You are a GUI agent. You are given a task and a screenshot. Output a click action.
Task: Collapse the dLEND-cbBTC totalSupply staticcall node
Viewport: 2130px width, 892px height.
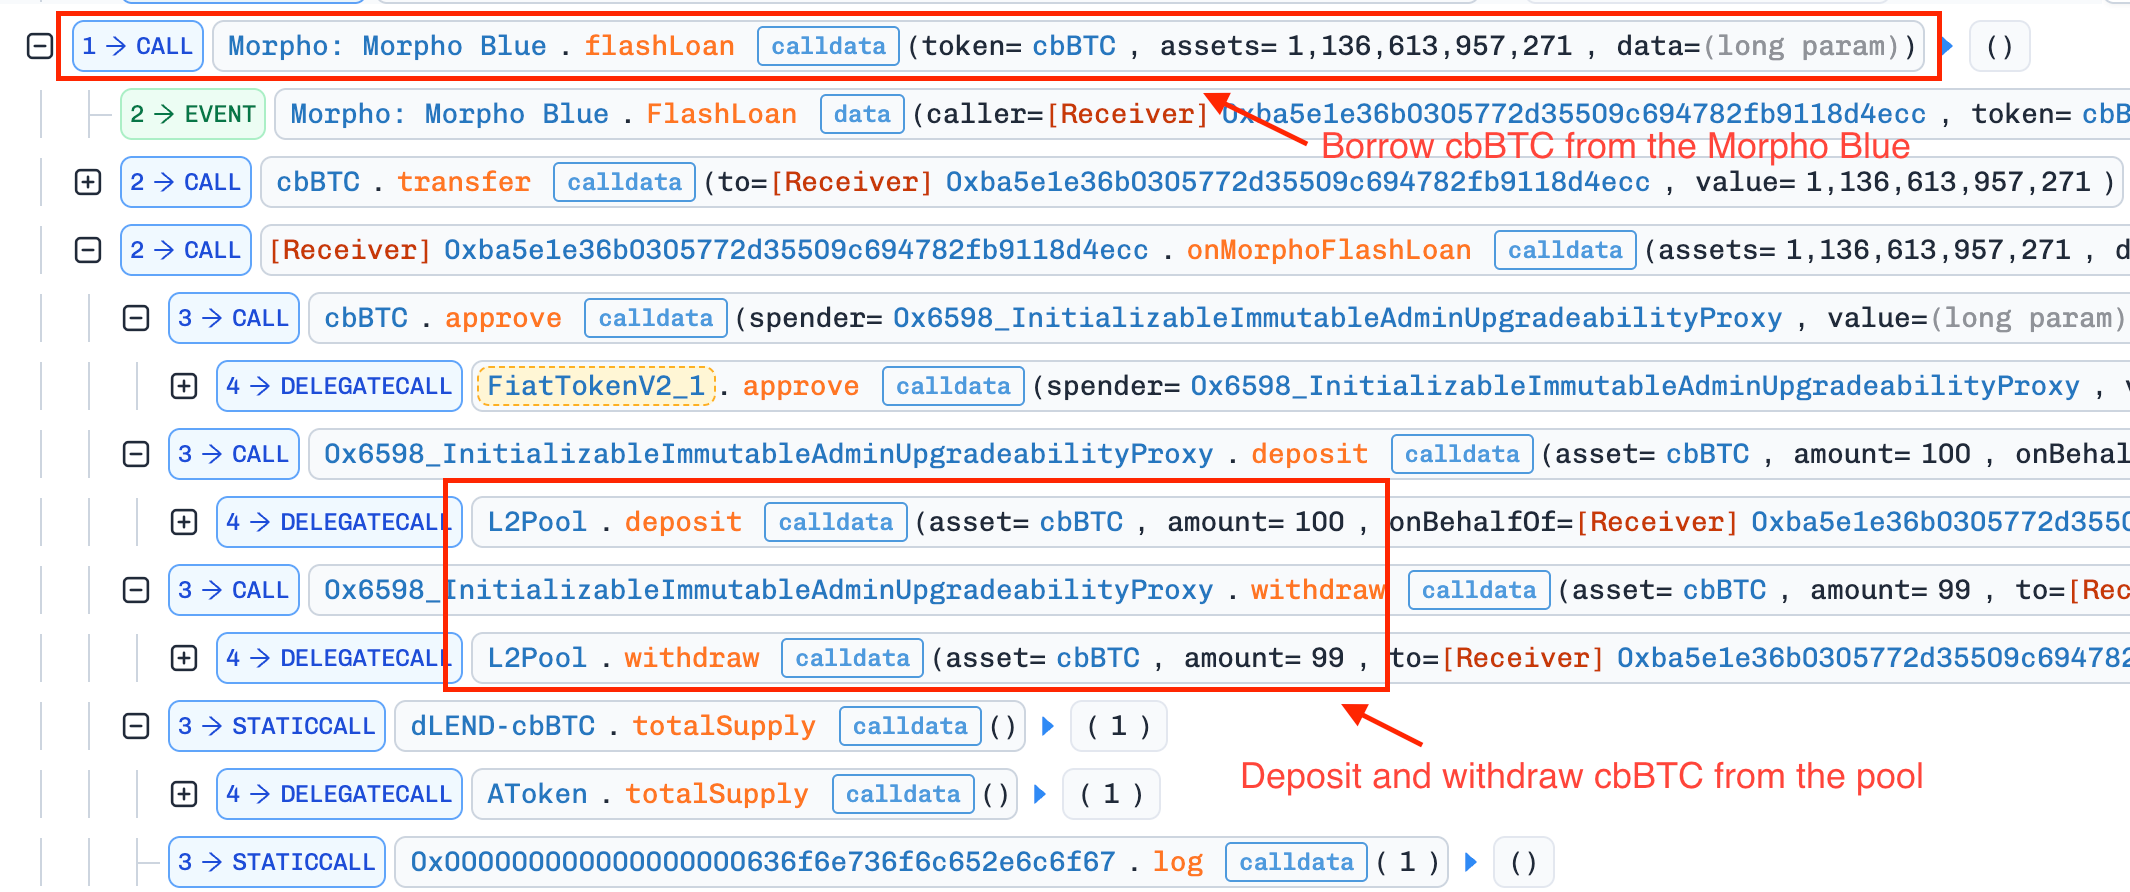click(x=136, y=726)
